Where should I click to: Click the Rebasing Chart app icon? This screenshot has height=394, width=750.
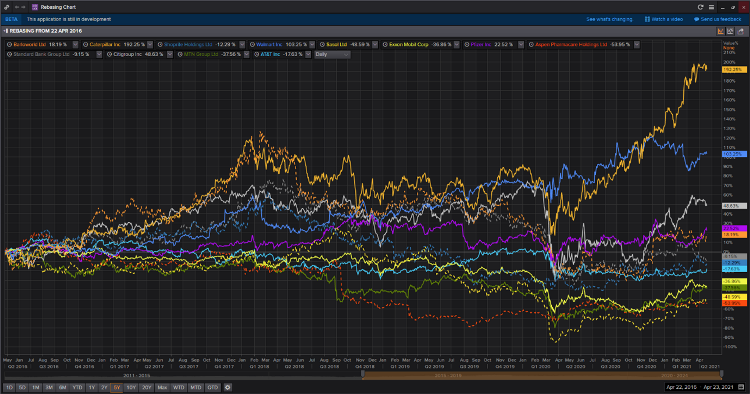pyautogui.click(x=34, y=7)
